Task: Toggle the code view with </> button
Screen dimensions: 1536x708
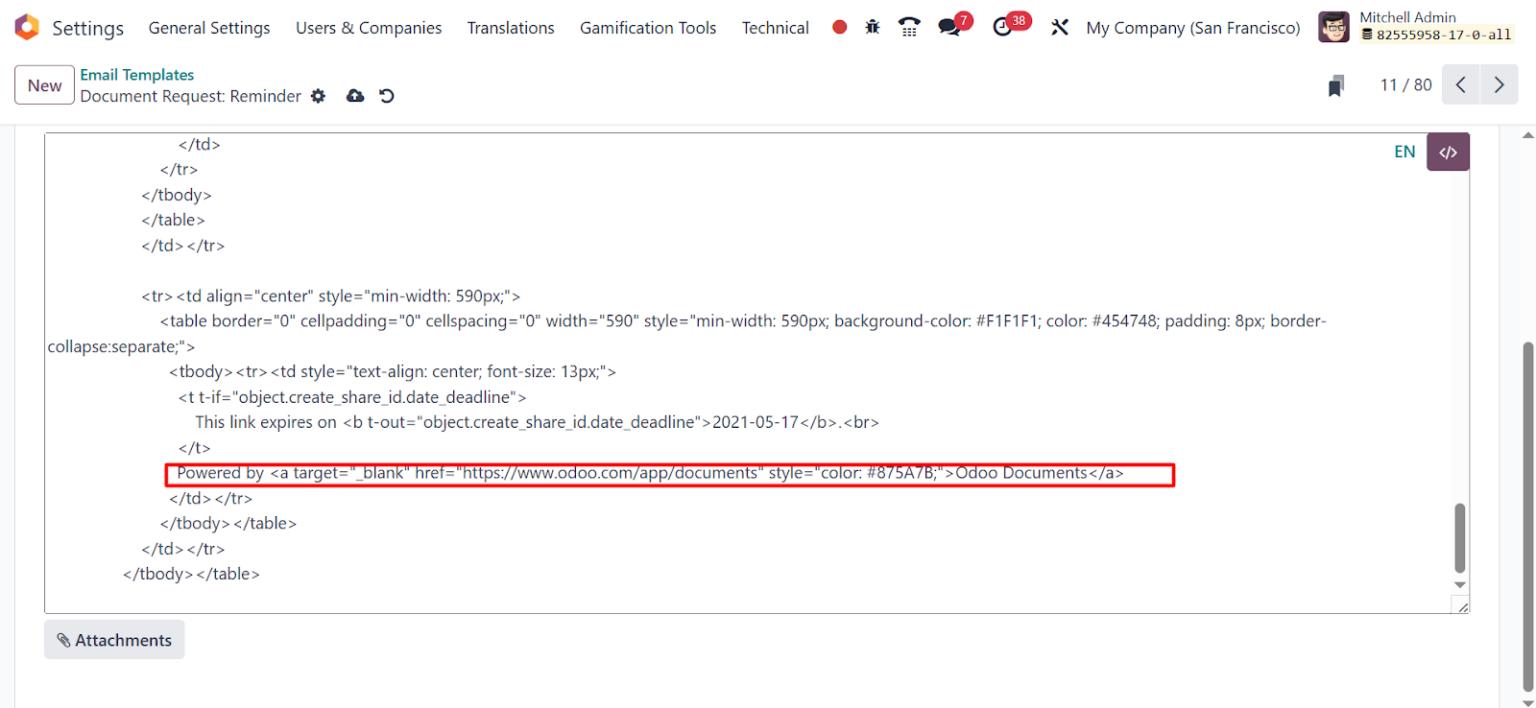Action: 1447,151
